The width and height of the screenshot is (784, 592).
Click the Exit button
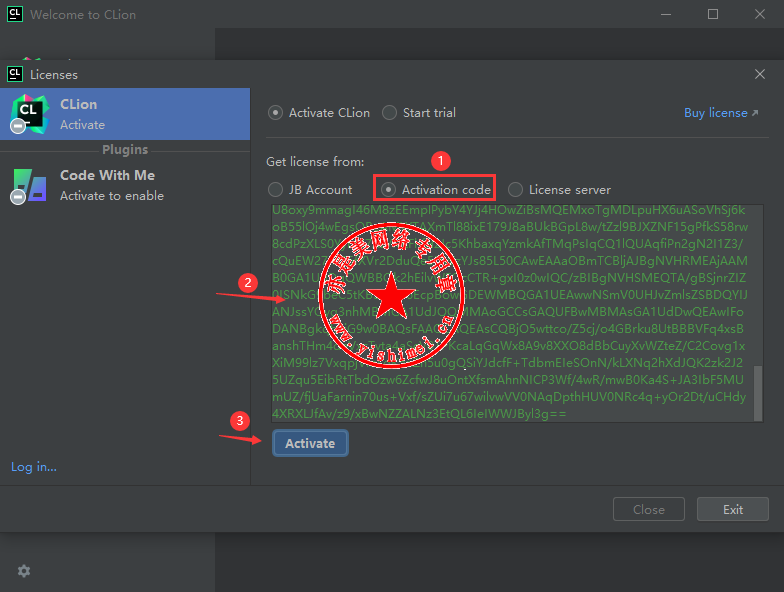tap(732, 510)
